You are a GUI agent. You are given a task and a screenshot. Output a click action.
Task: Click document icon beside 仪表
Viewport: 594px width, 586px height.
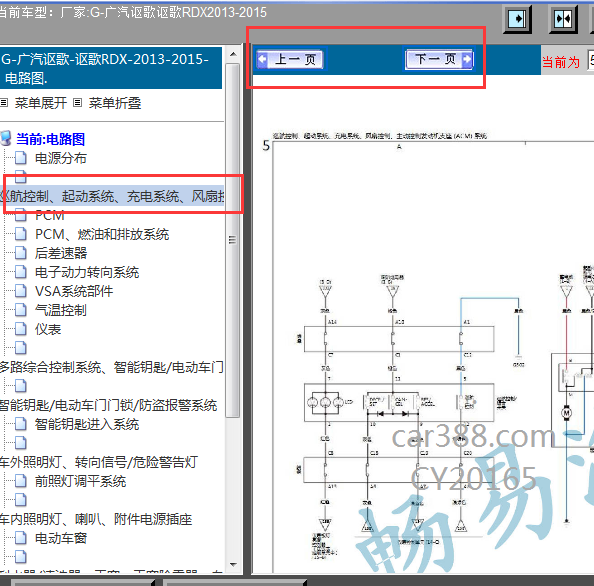click(x=21, y=328)
